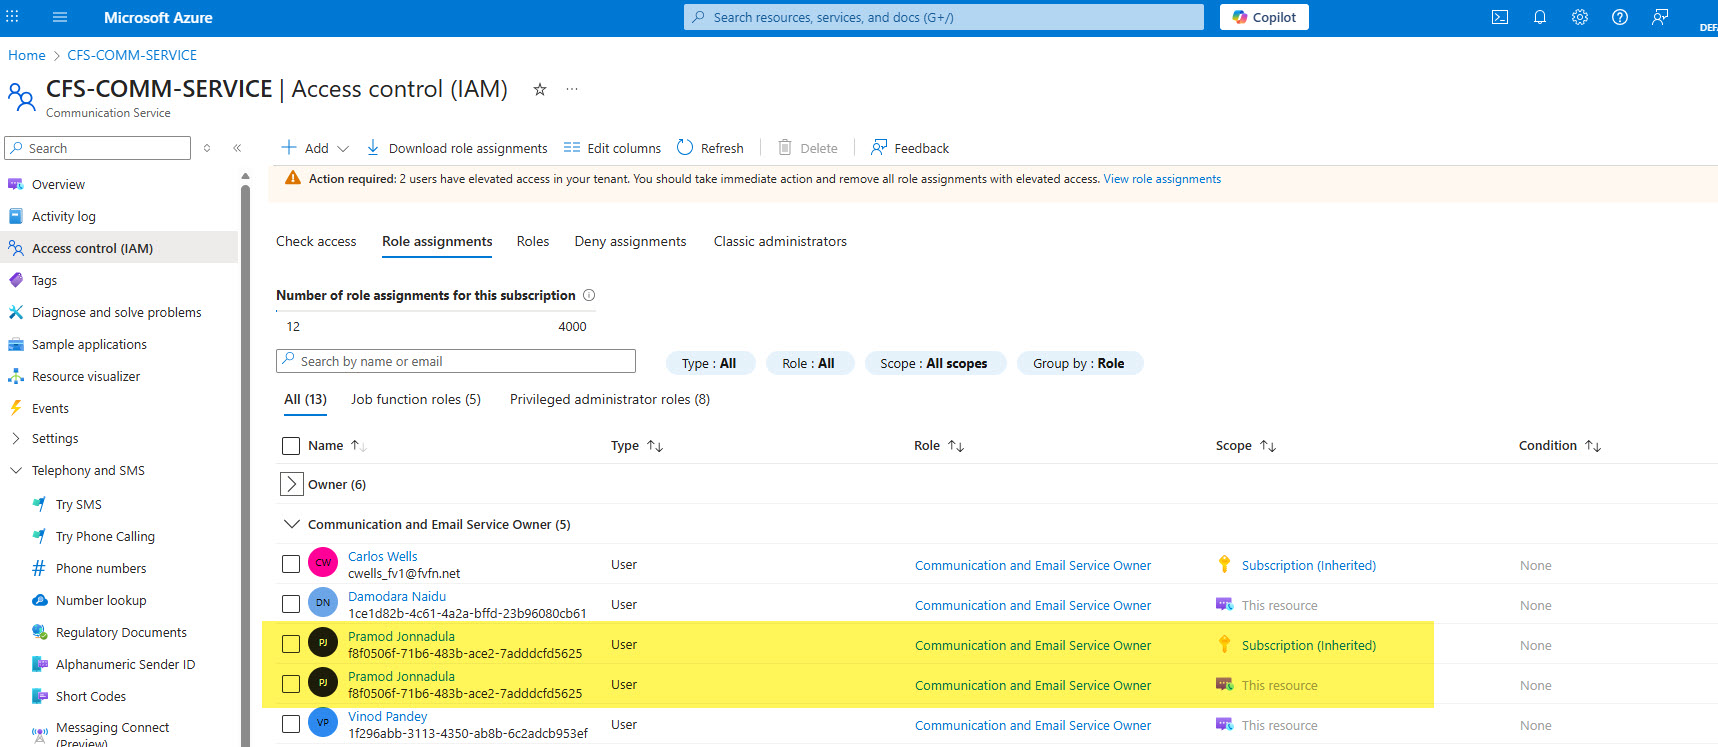The height and width of the screenshot is (747, 1718).
Task: Click Delete in the toolbar
Action: pyautogui.click(x=808, y=148)
